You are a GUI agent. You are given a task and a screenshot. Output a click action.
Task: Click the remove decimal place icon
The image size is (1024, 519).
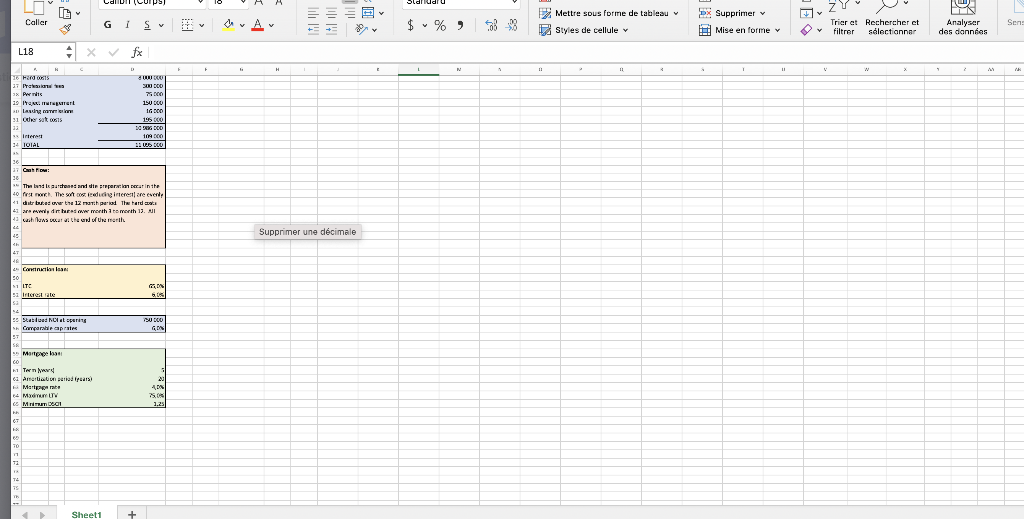pyautogui.click(x=513, y=25)
